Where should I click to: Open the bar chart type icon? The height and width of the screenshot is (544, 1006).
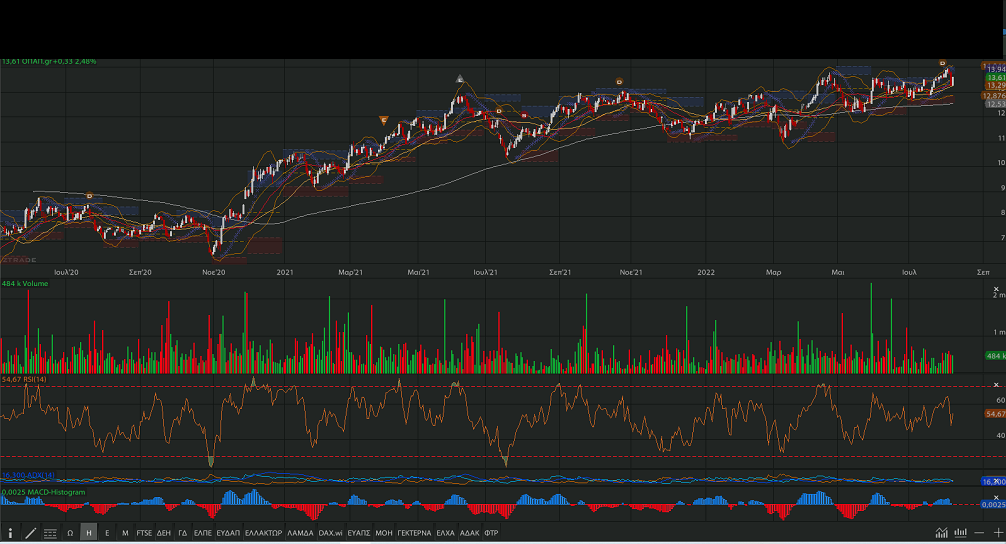[x=960, y=532]
